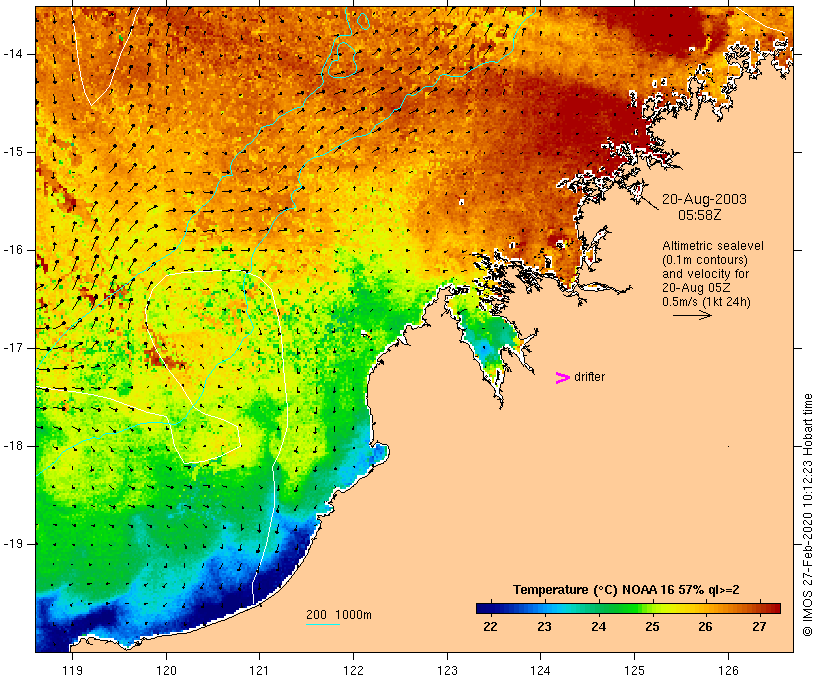Click the longitude axis label '119'
The height and width of the screenshot is (680, 820).
pos(72,670)
